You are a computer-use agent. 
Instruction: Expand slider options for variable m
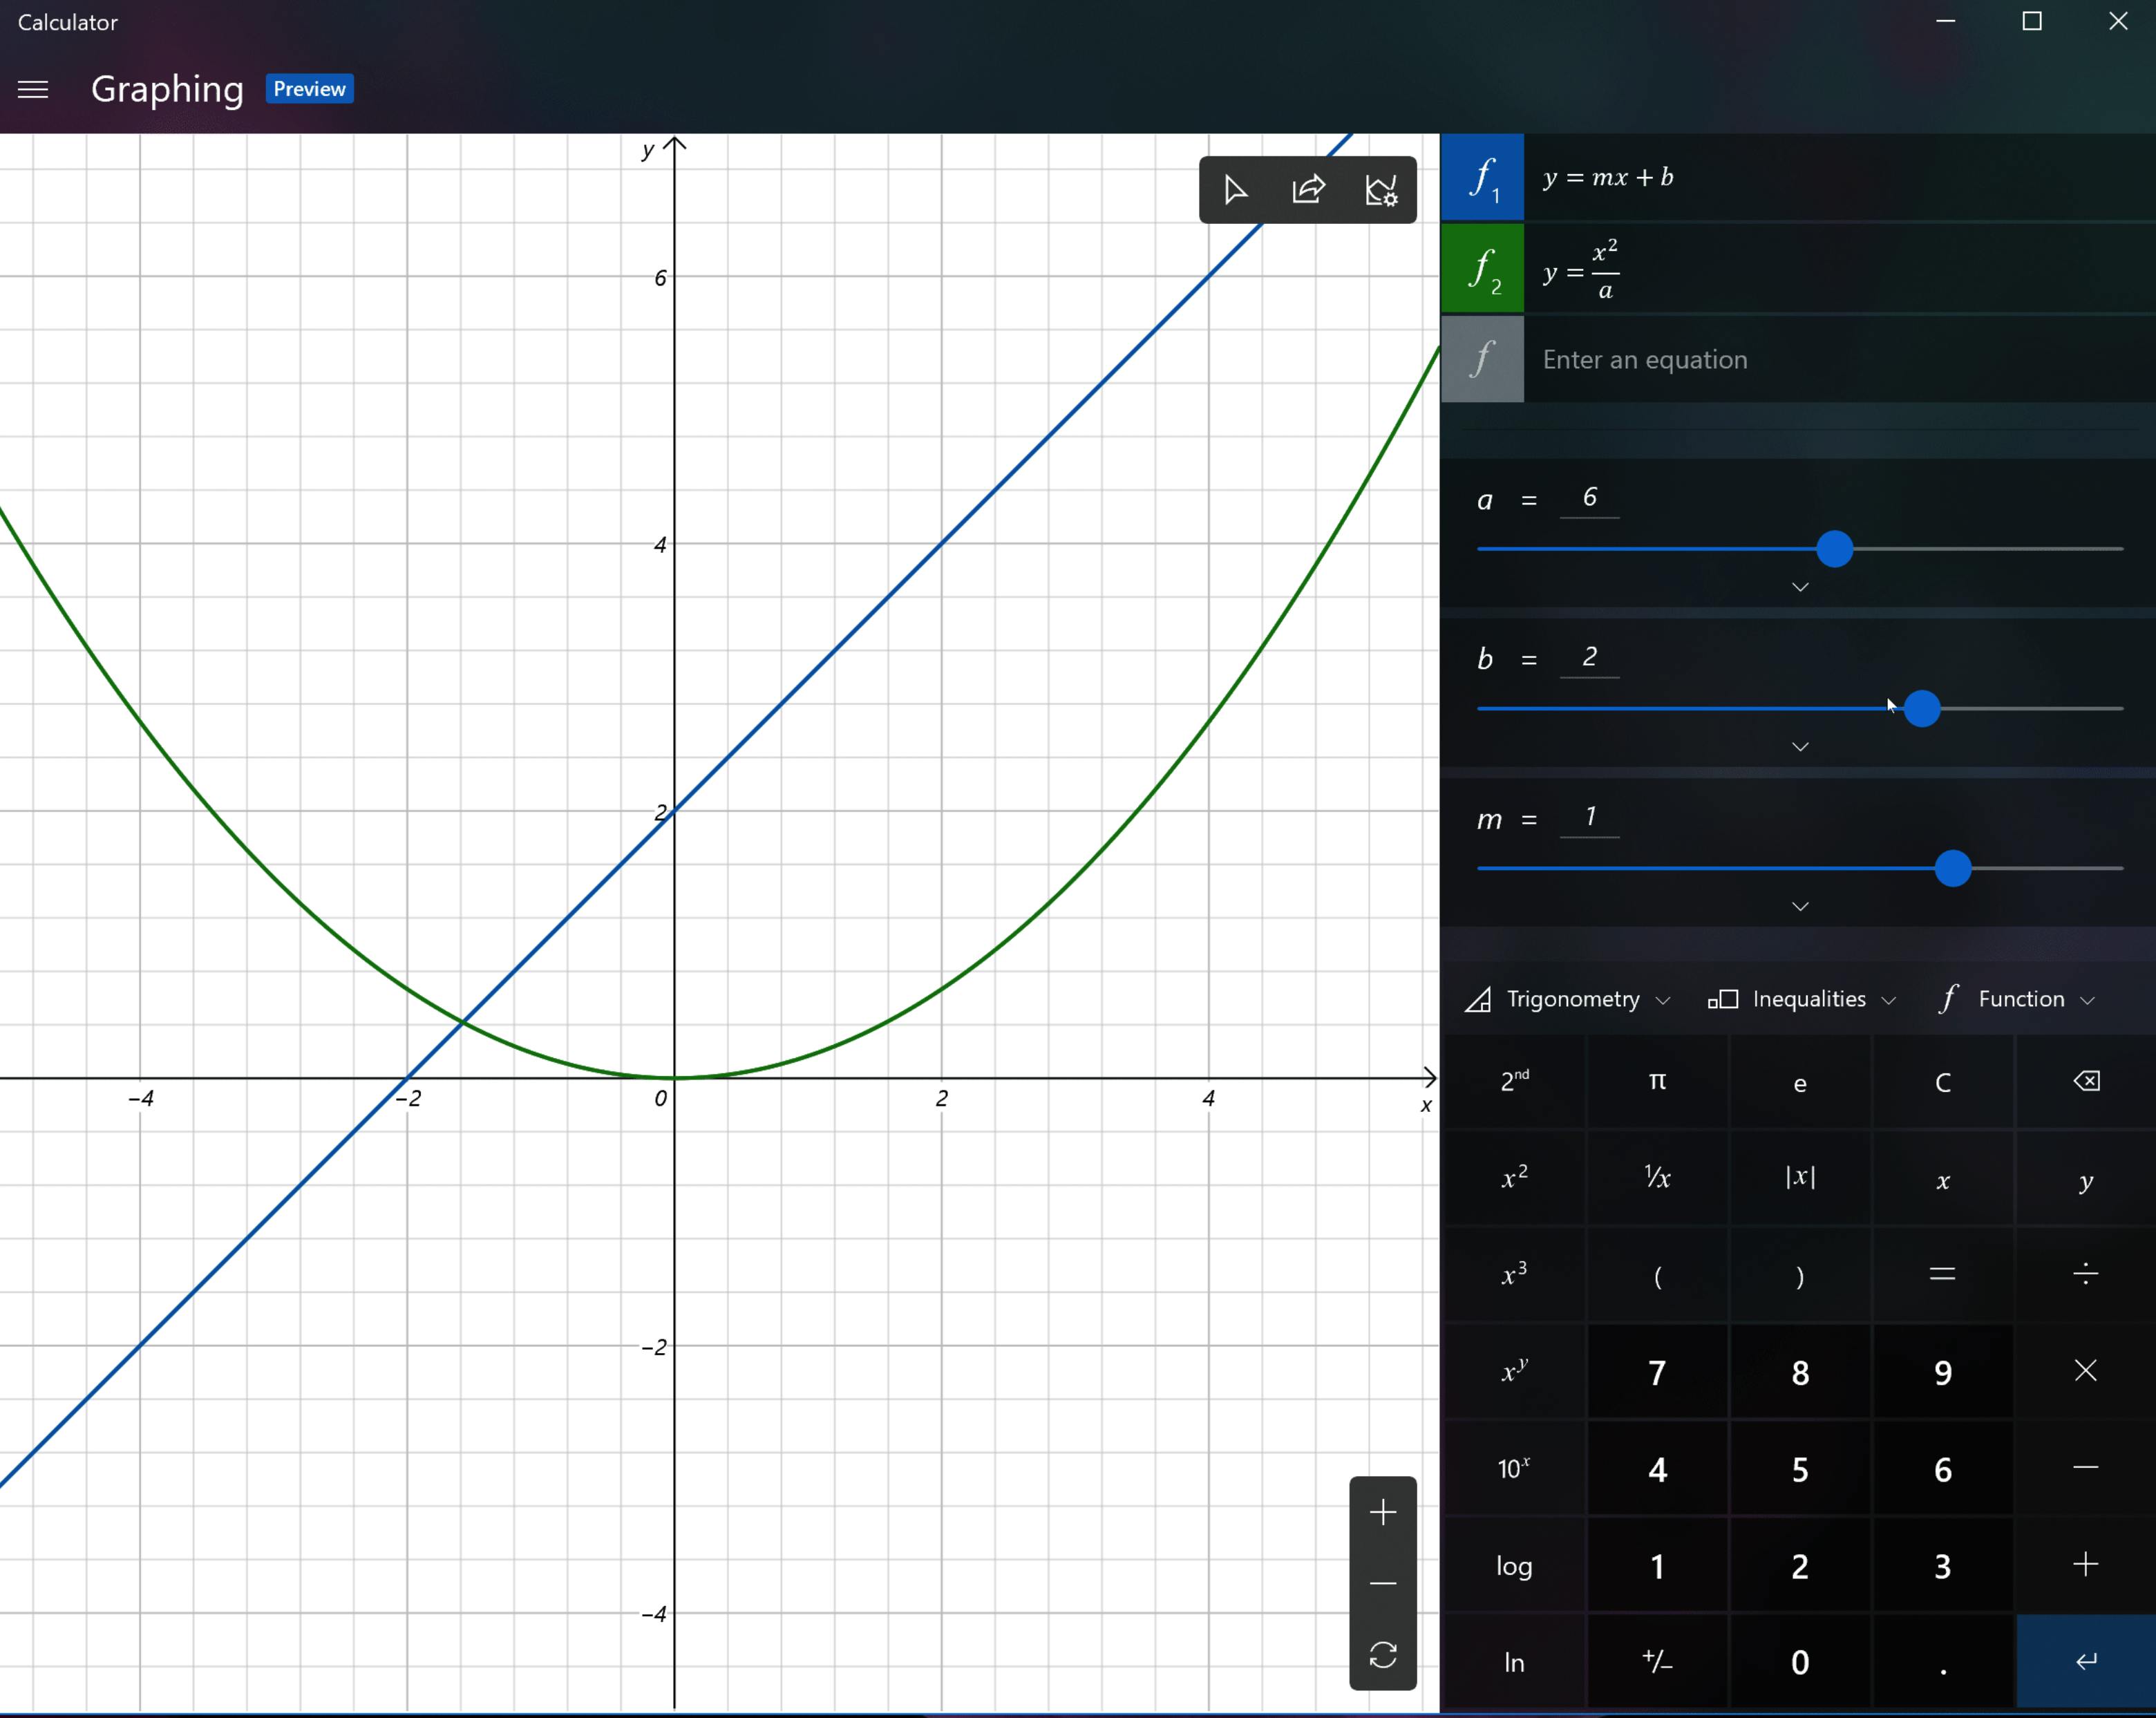point(1799,907)
